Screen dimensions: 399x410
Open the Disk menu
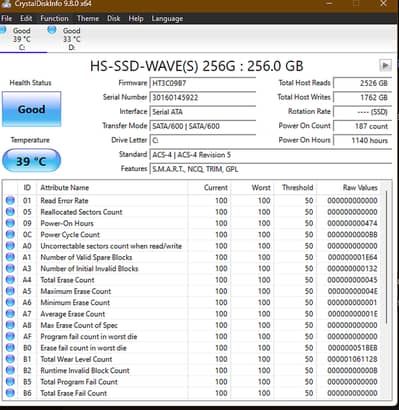pos(113,19)
